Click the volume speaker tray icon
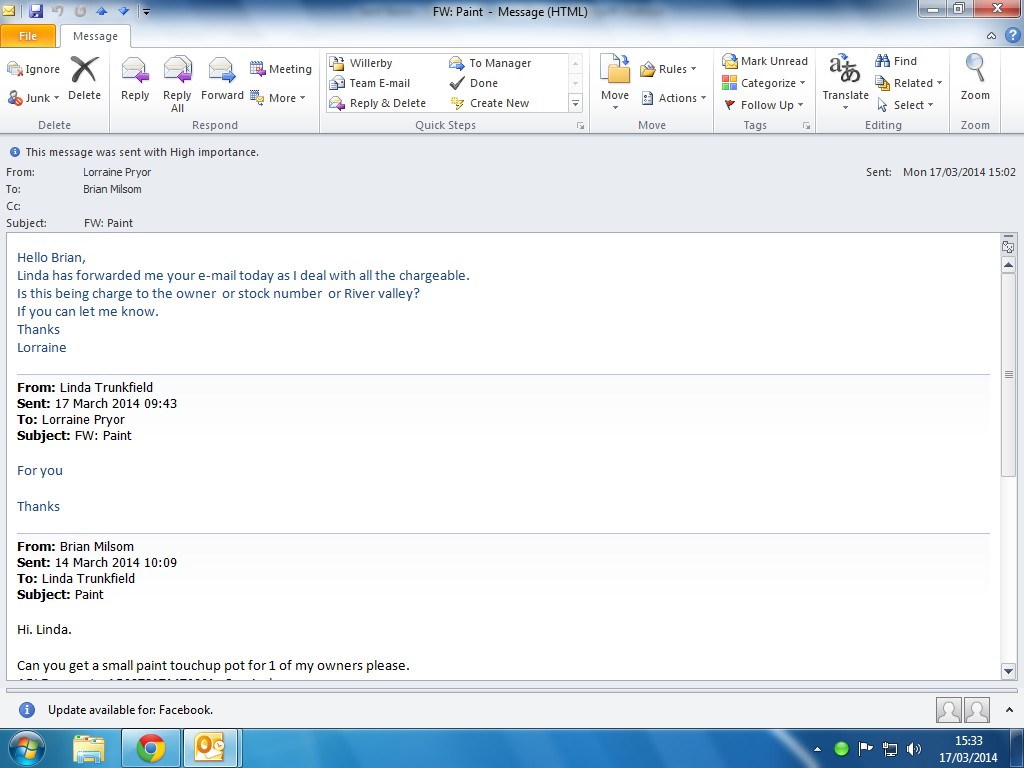Viewport: 1024px width, 768px height. 914,749
